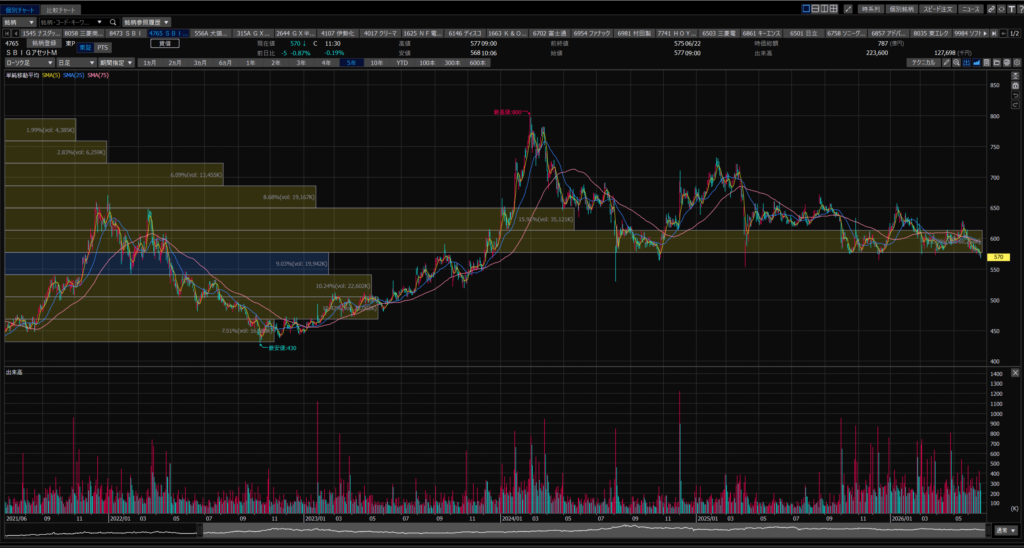
Task: Open the 6146 ディスコ stock tab
Action: (464, 33)
